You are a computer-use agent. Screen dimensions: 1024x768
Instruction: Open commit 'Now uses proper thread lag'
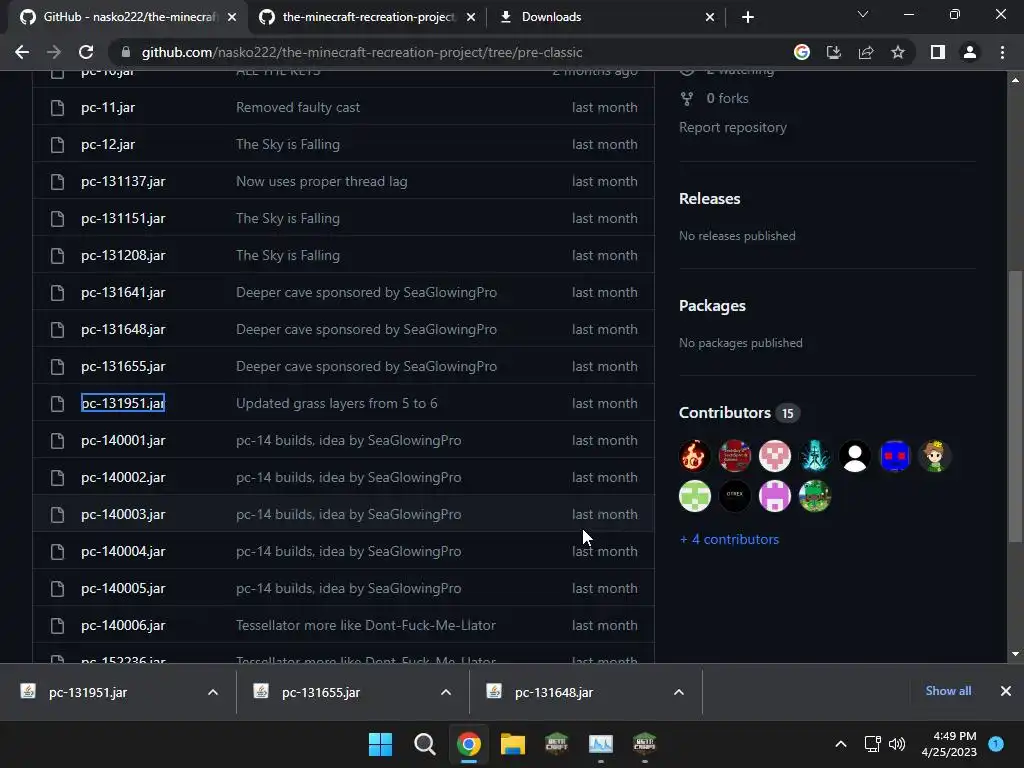coord(322,182)
